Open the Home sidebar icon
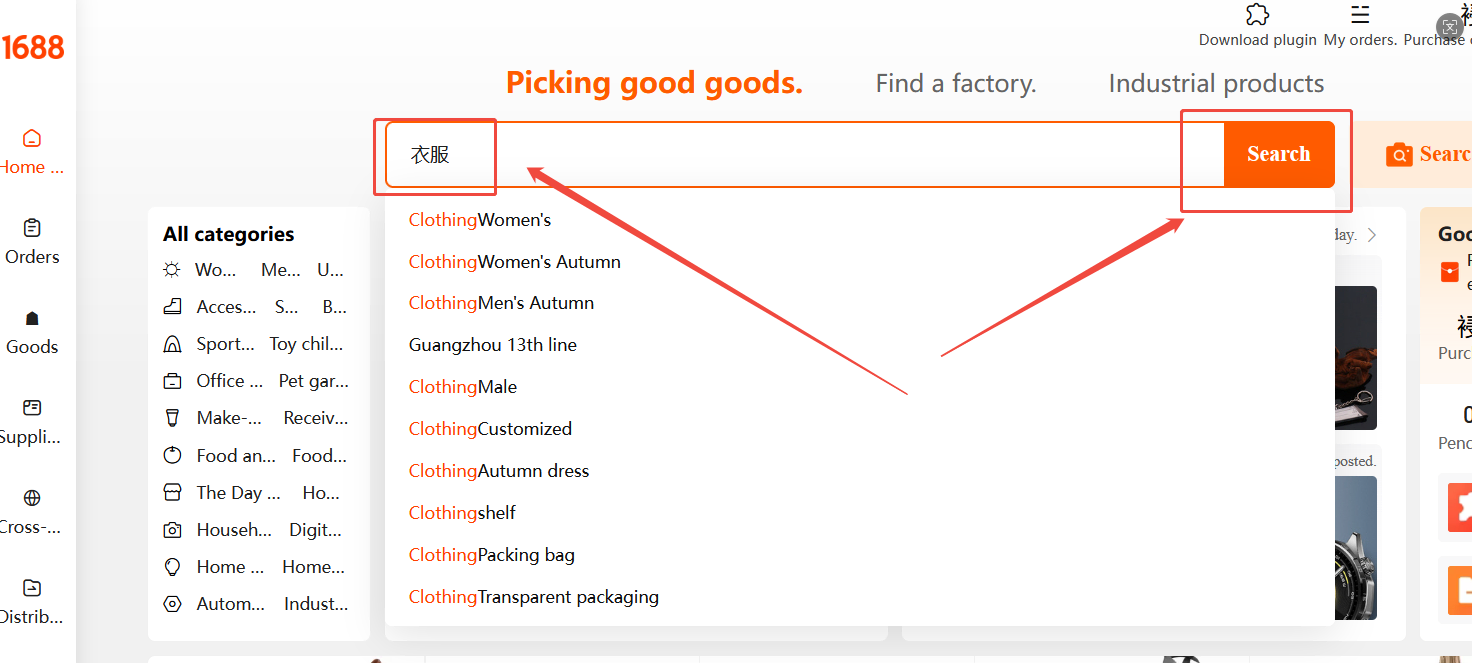 (x=32, y=138)
